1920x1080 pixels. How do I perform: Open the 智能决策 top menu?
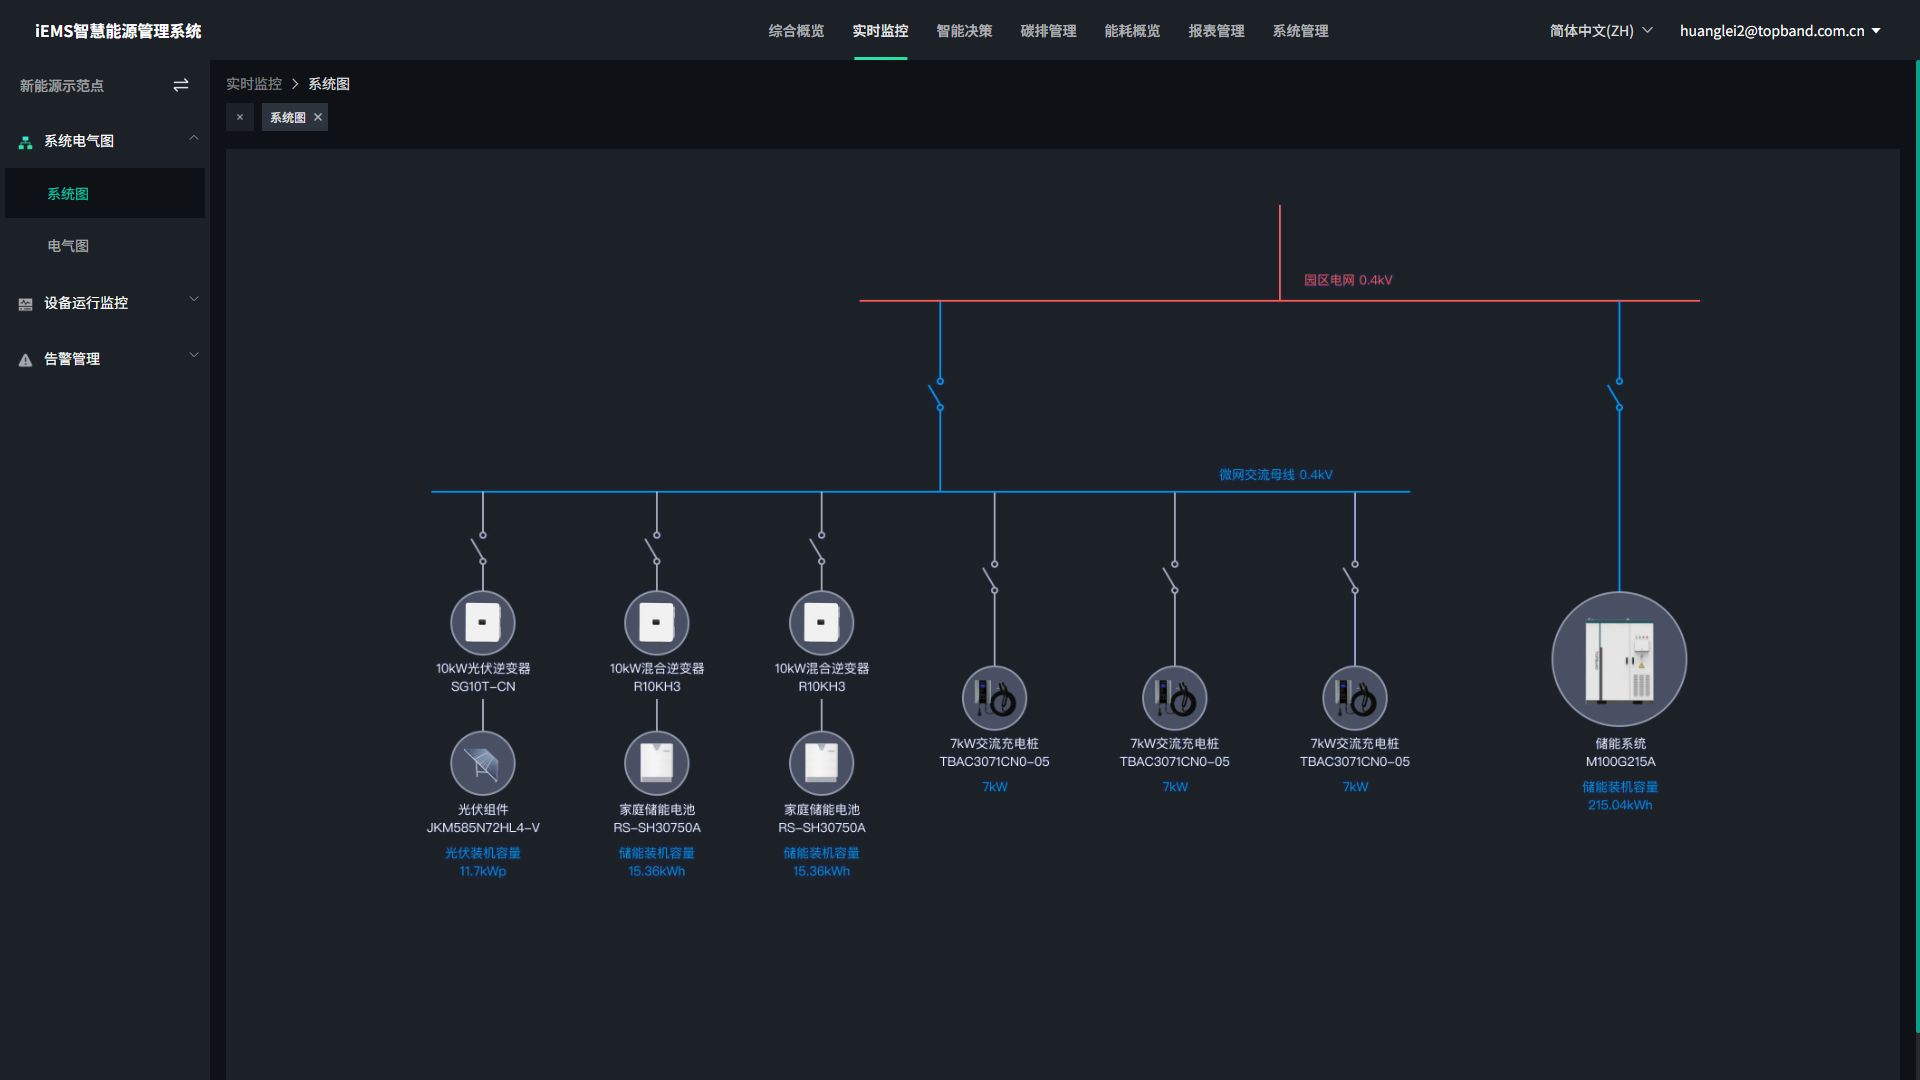(964, 31)
